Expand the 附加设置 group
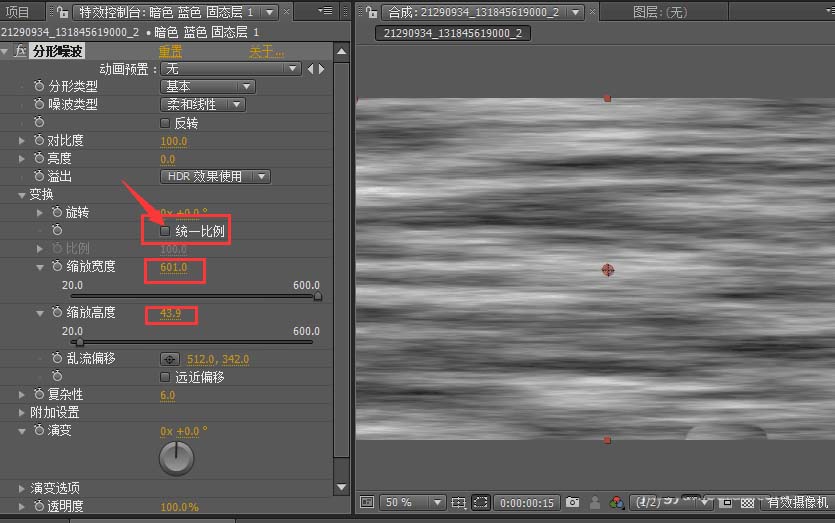 click(x=21, y=413)
